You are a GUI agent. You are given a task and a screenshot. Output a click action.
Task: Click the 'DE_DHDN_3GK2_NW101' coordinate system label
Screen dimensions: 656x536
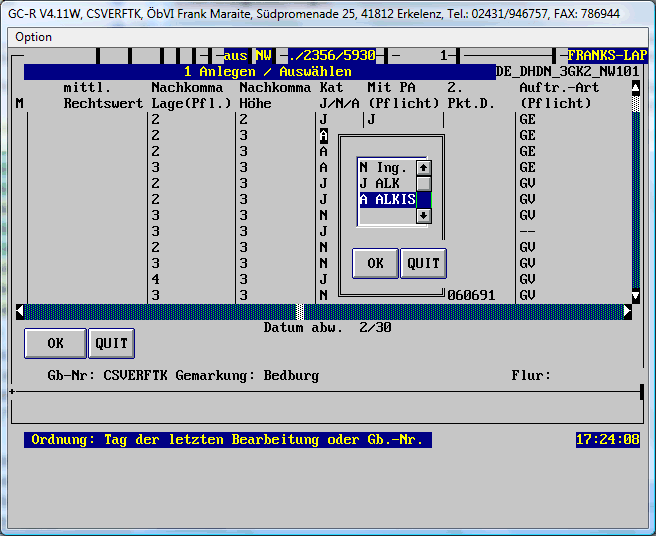click(x=567, y=72)
